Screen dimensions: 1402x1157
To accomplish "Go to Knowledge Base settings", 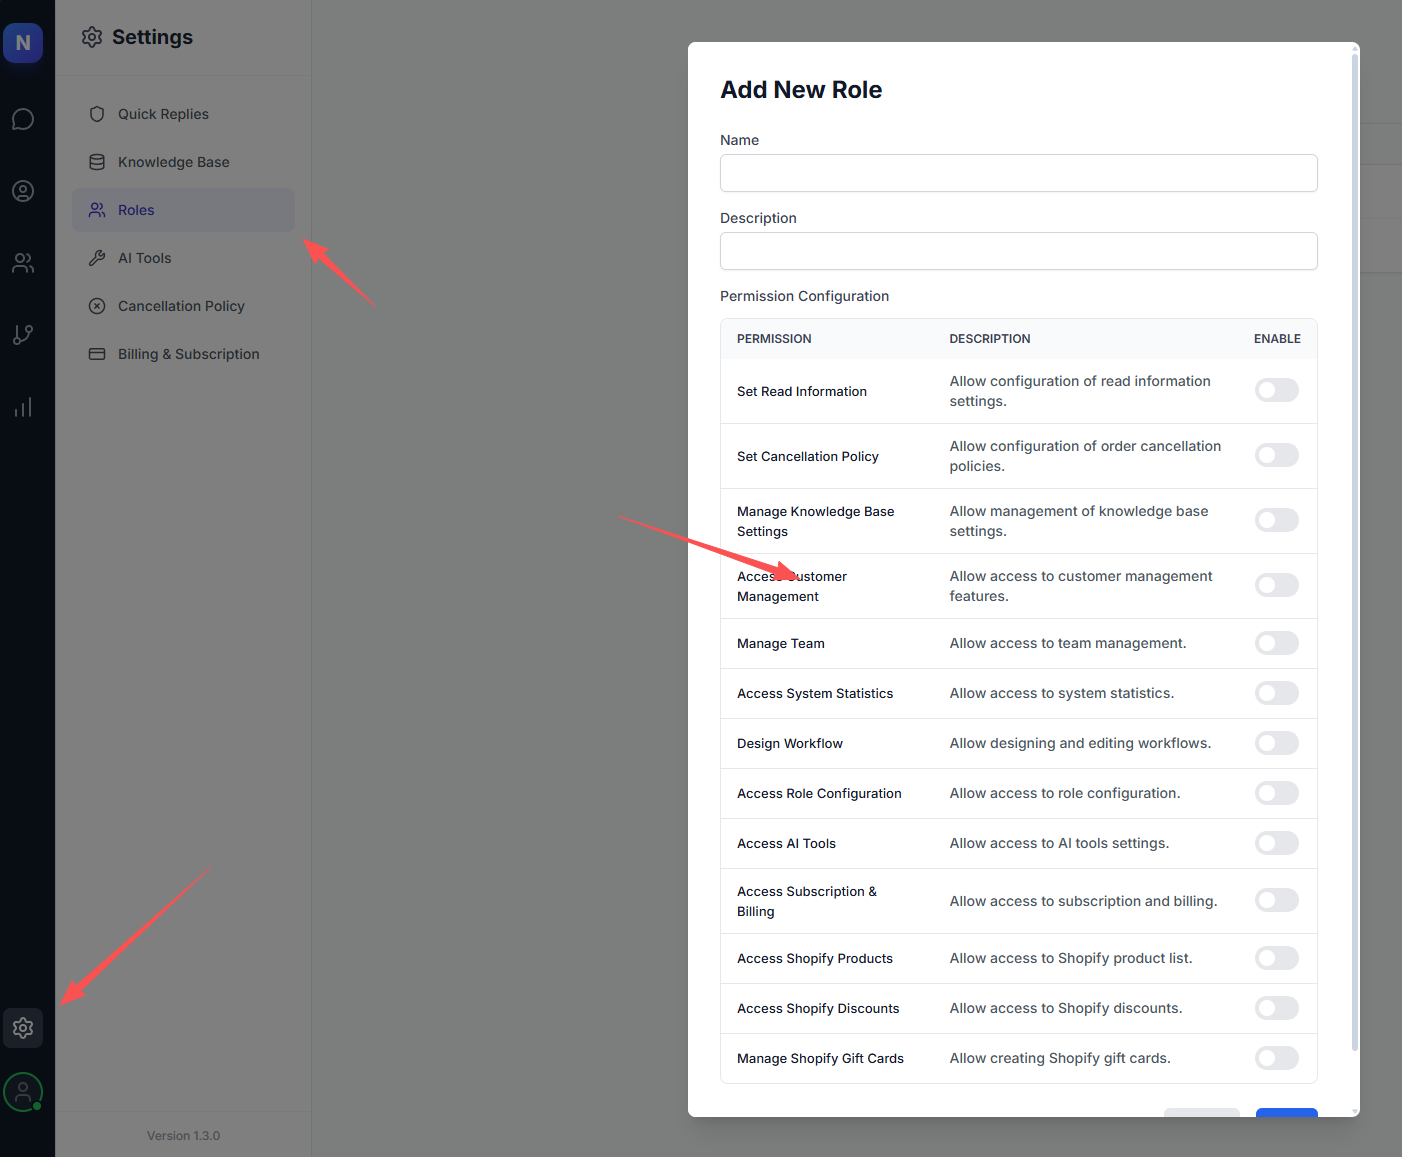I will tap(173, 162).
